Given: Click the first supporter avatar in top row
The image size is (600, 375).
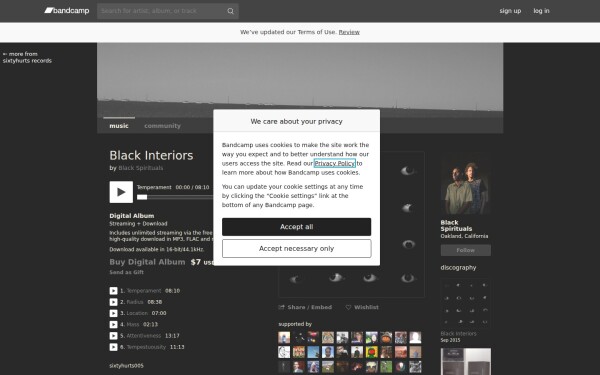Looking at the screenshot, I should click(x=284, y=338).
